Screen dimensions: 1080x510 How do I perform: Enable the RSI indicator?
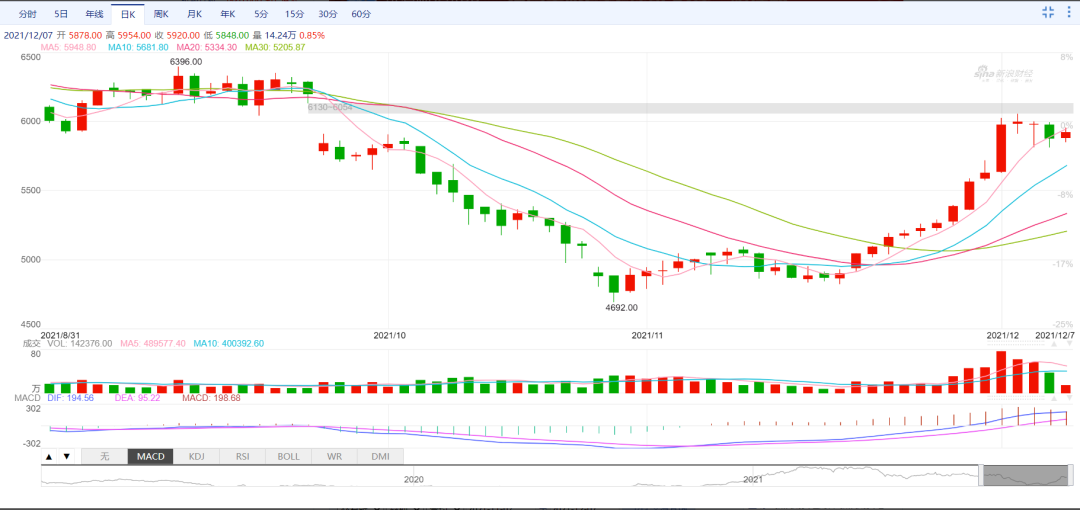pos(242,456)
